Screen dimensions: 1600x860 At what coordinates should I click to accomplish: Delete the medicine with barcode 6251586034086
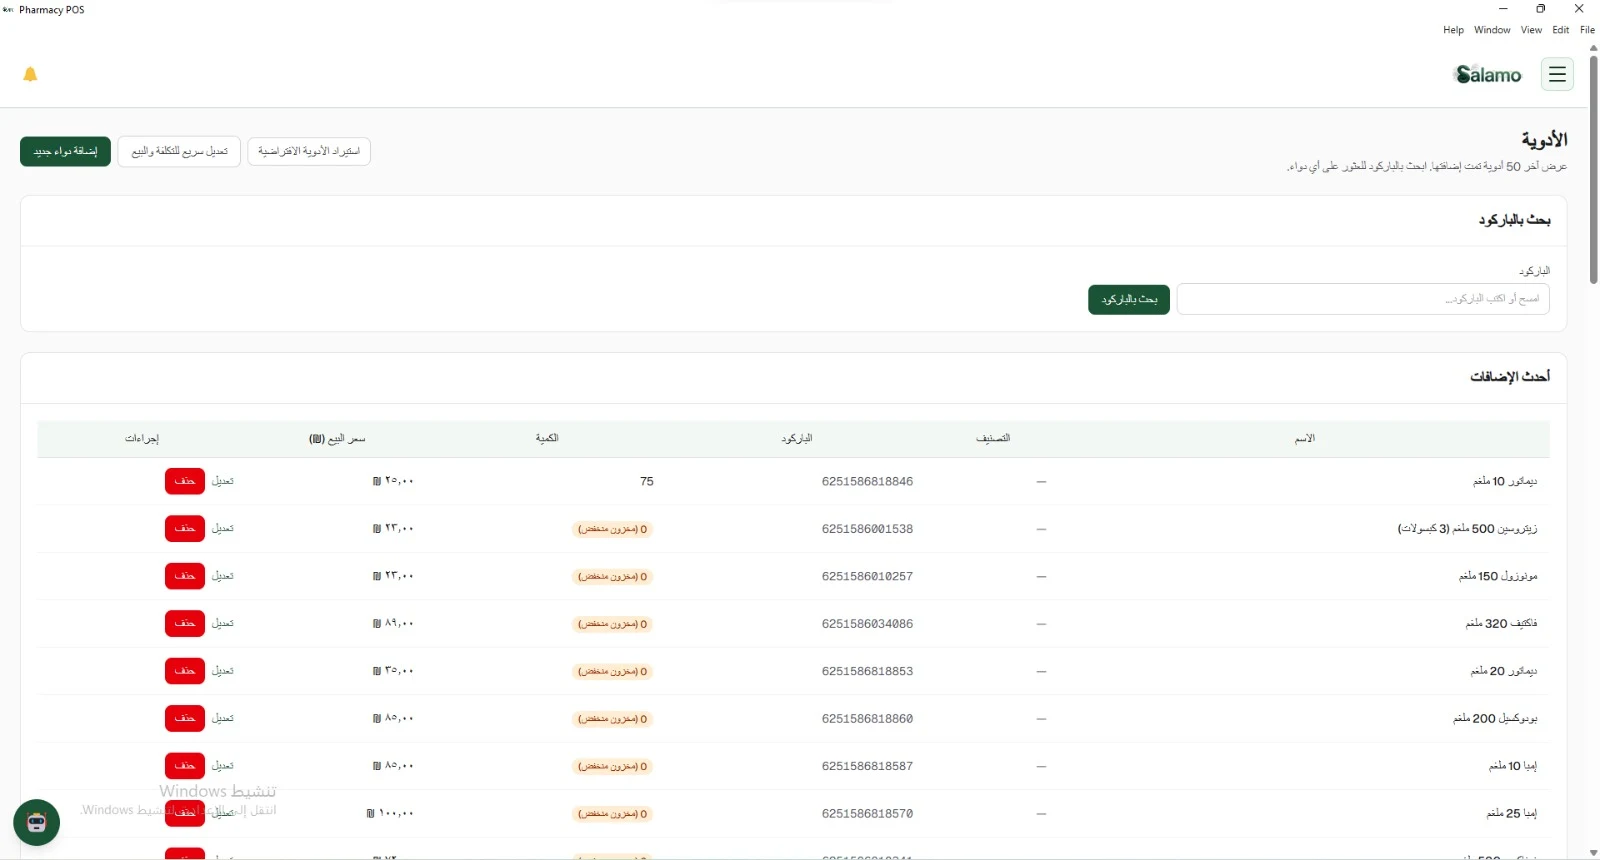[x=185, y=623]
